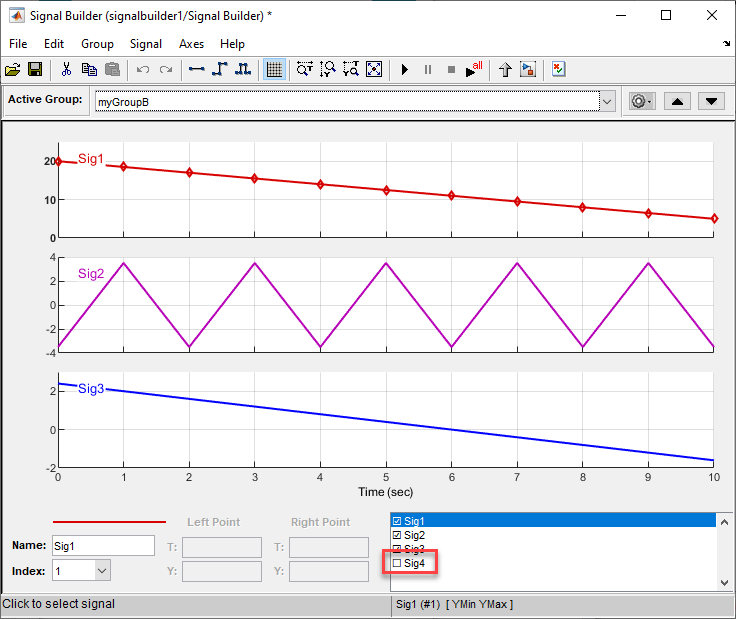Toggle Sig3 visibility checkbox
This screenshot has height=619, width=736.
point(397,549)
